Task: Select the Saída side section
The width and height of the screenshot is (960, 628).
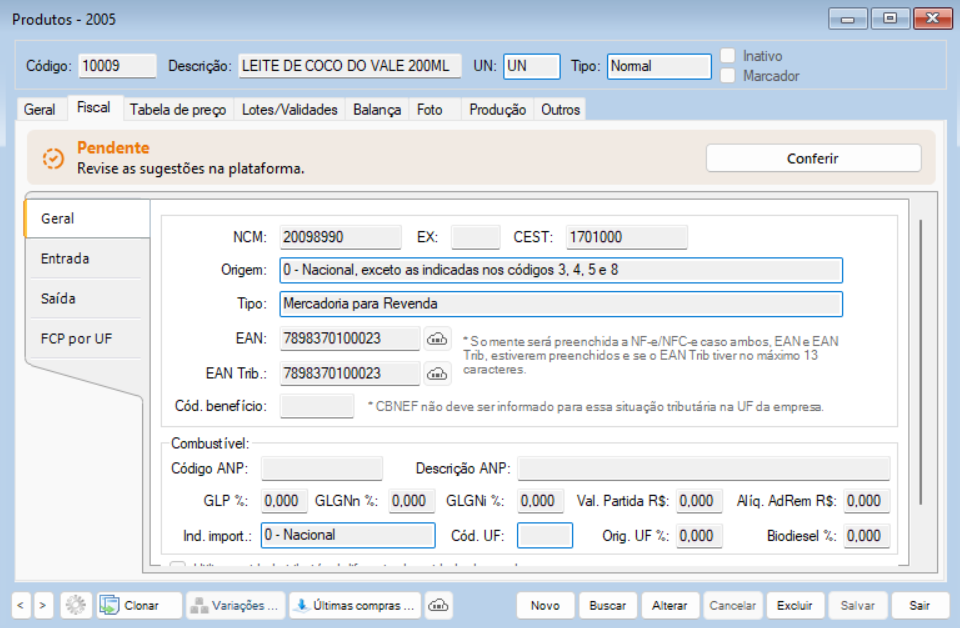Action: pos(86,299)
